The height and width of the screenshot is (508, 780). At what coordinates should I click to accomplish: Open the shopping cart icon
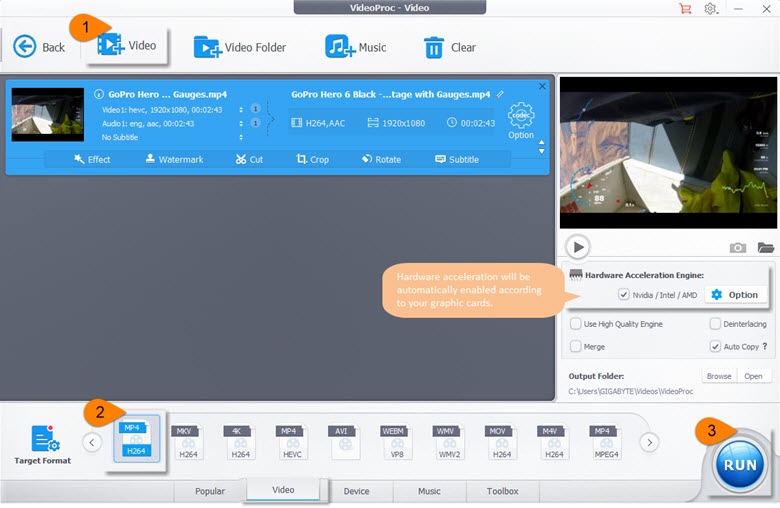pos(685,9)
